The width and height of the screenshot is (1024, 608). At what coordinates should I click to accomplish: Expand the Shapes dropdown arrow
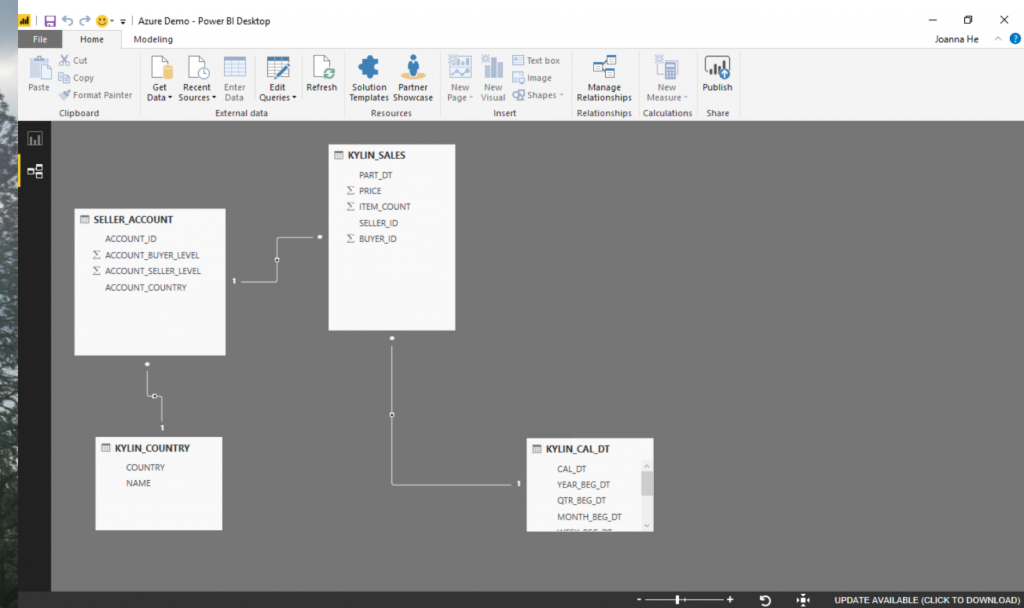coord(561,95)
